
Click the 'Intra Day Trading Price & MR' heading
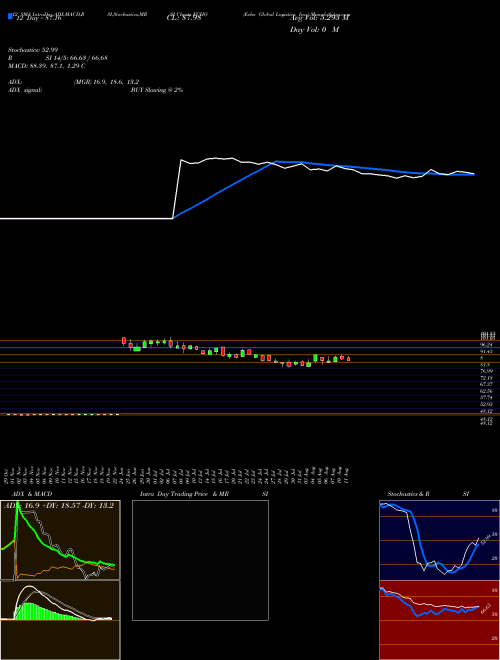pos(184,494)
